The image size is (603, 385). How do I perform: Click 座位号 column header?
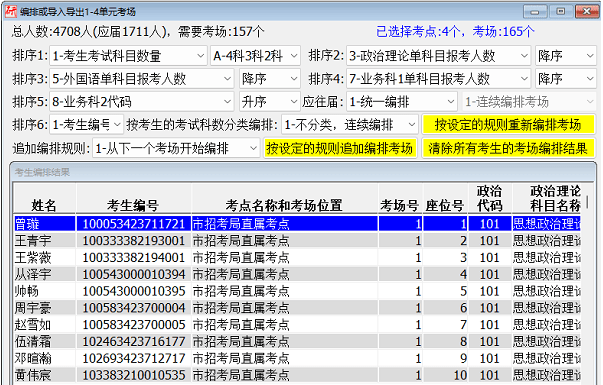[445, 198]
